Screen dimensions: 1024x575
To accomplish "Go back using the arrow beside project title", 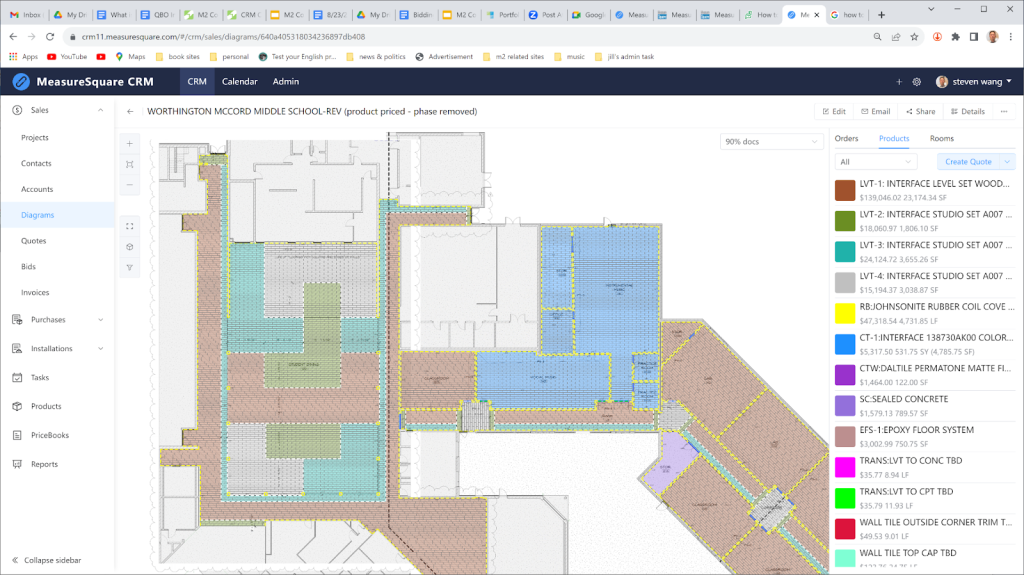I will [x=130, y=112].
